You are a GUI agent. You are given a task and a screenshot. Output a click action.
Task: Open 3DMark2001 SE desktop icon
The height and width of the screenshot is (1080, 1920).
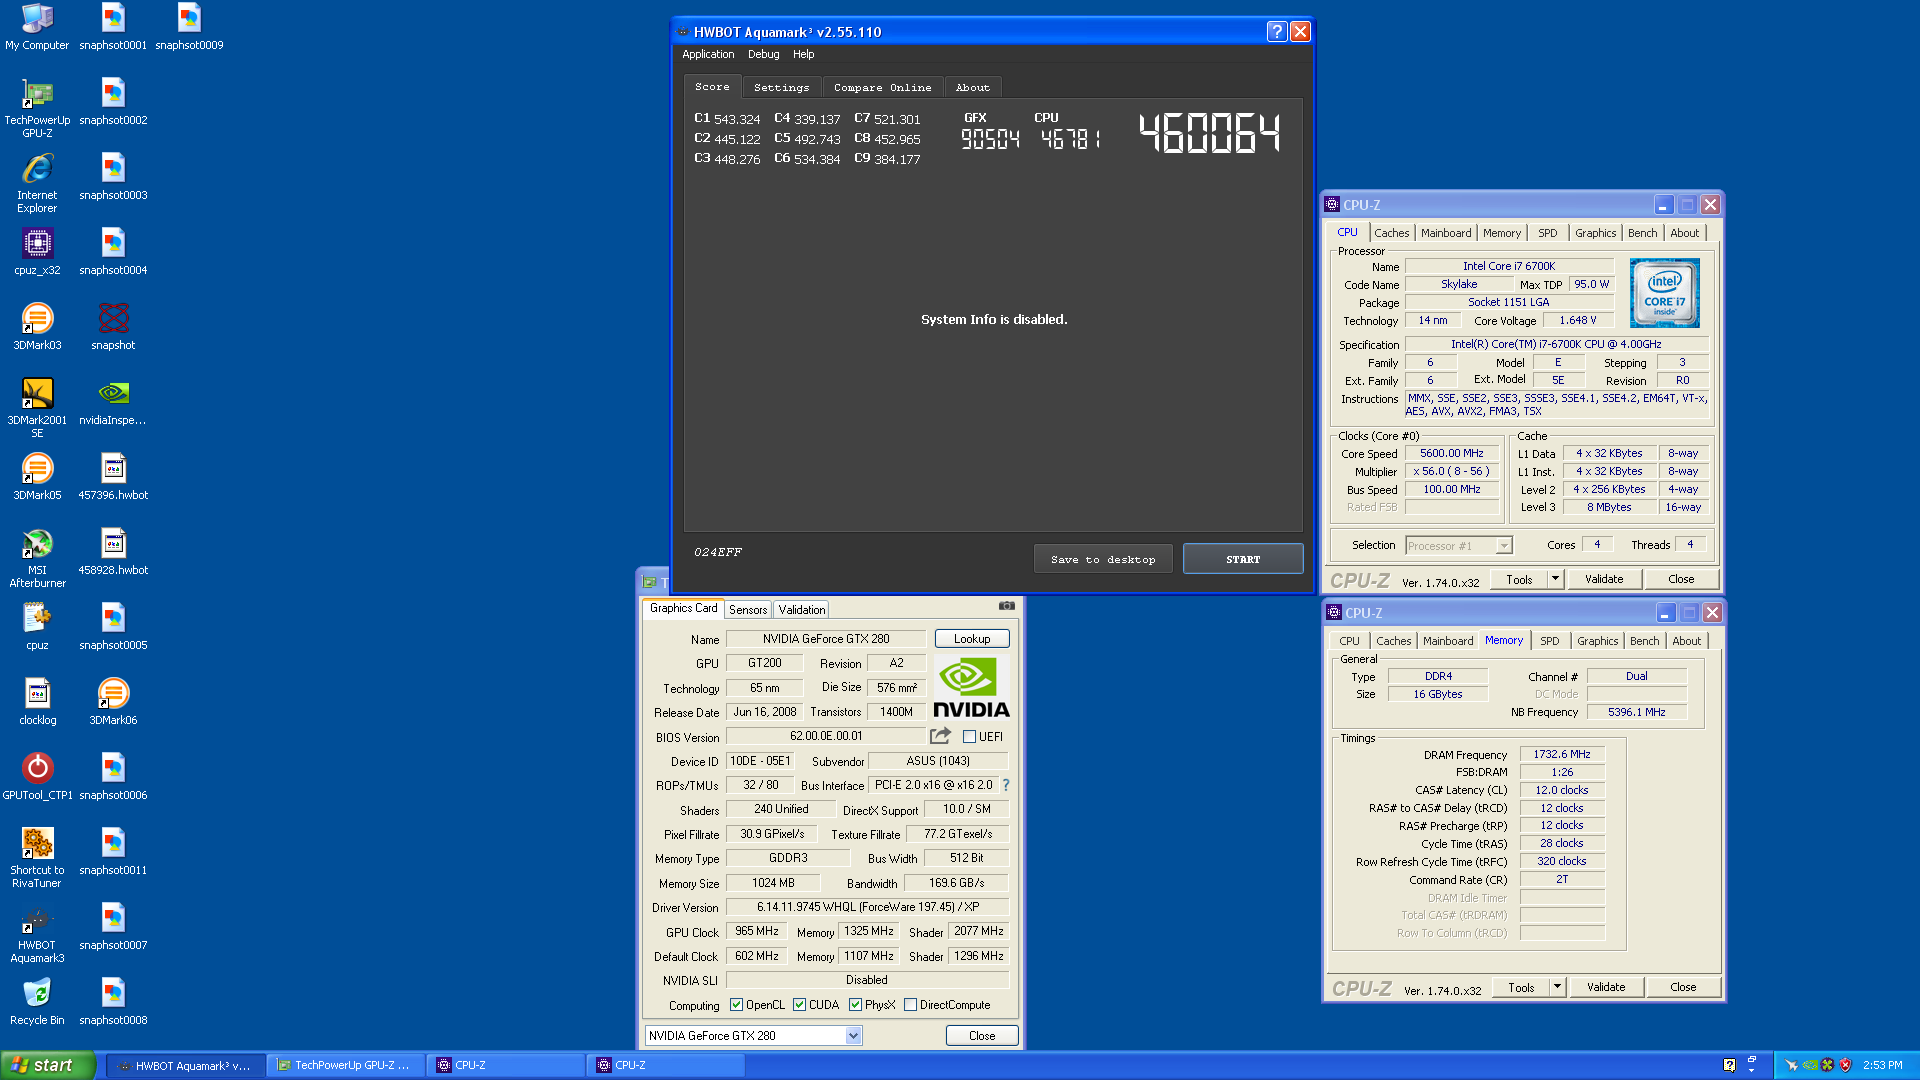coord(37,409)
